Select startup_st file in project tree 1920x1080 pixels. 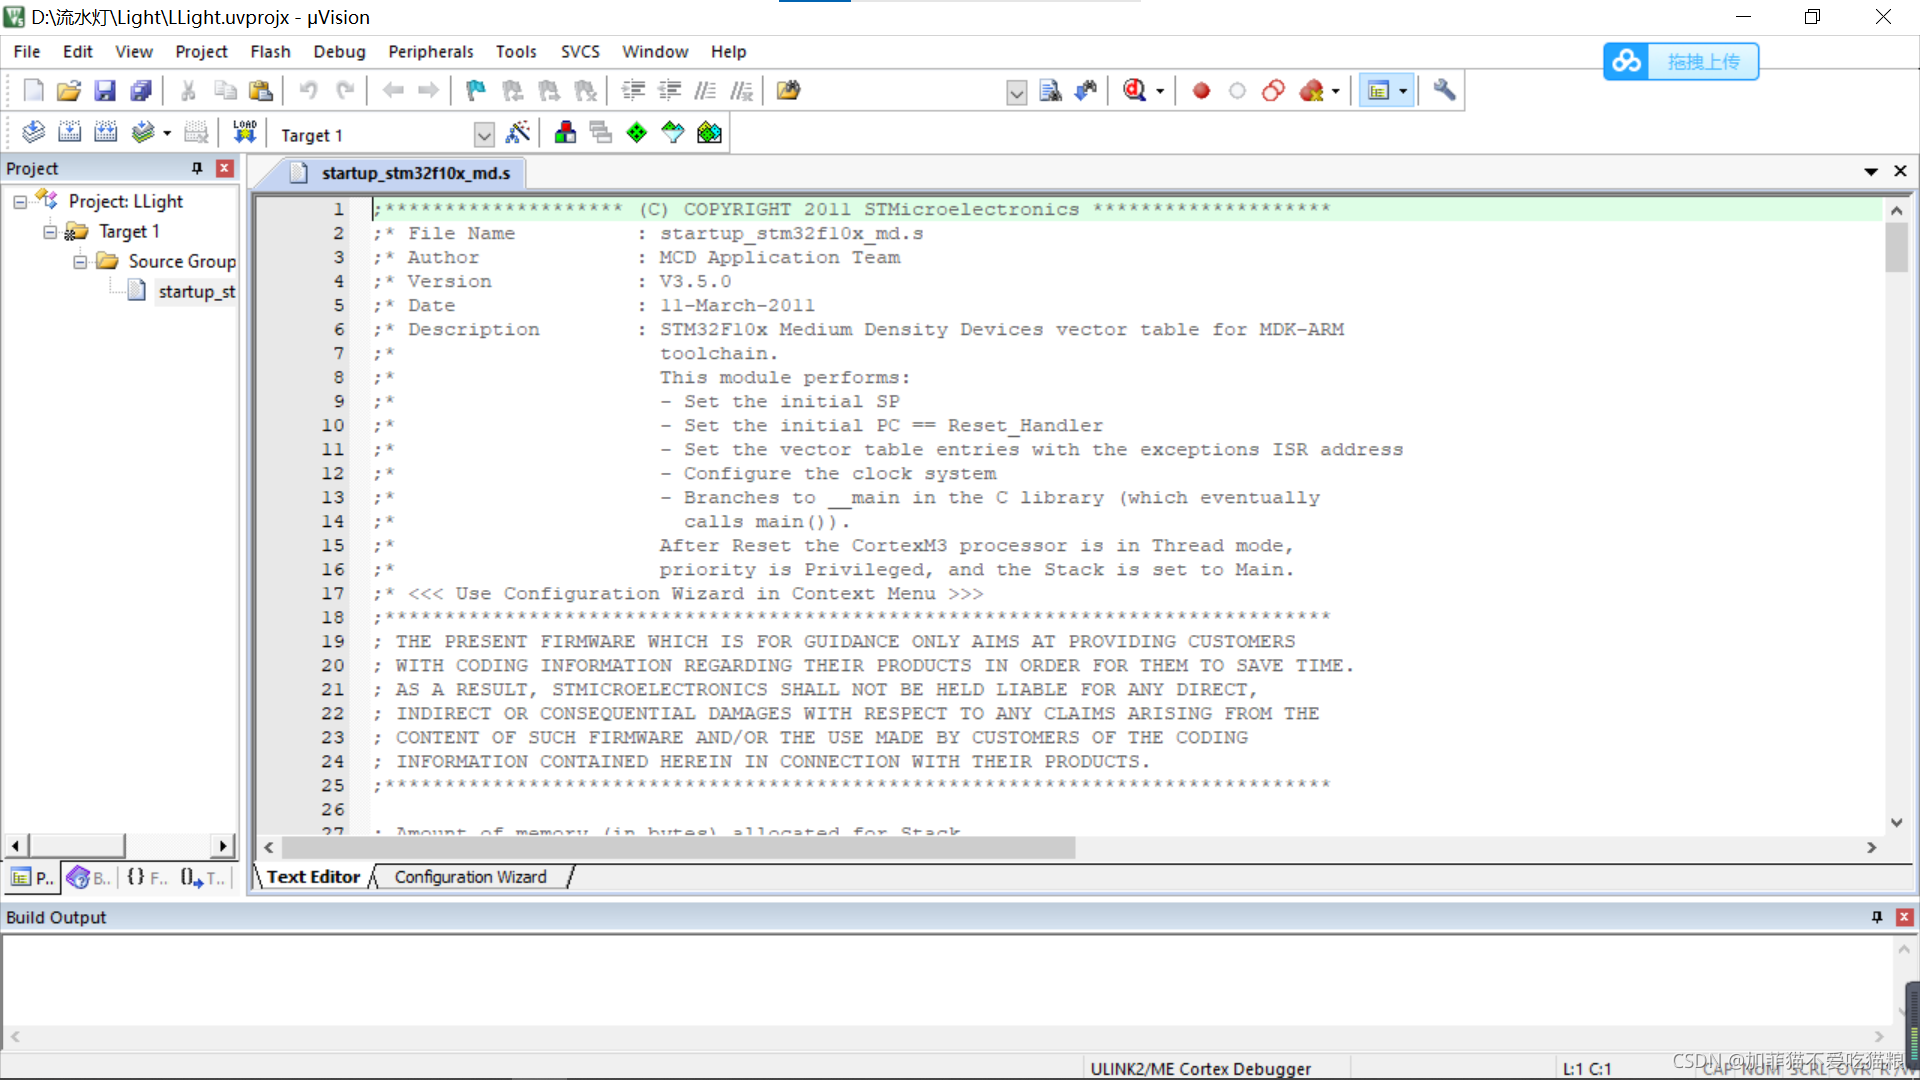[196, 292]
